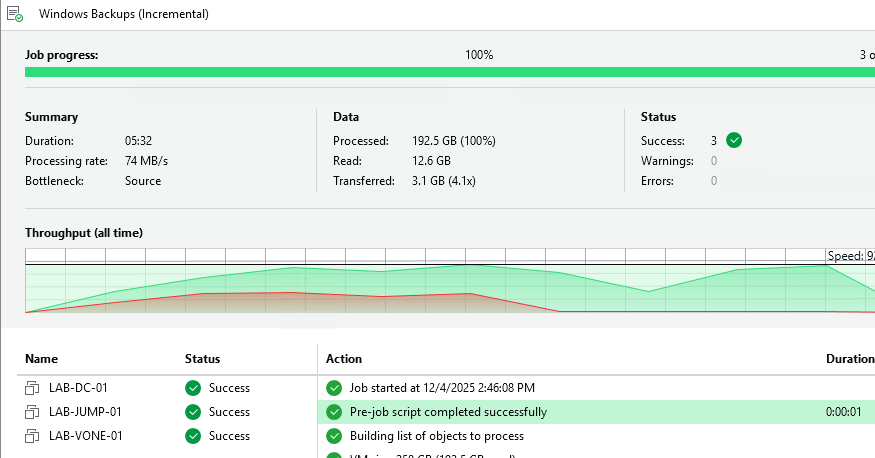
Task: Click the success status icon for LAB-VONE-01
Action: click(193, 436)
